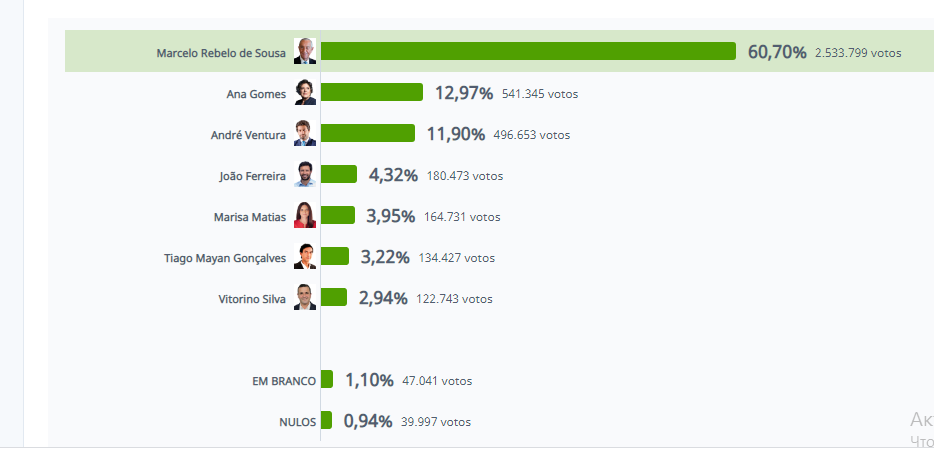934x449 pixels.
Task: Select Vitorino Silva's candidate portrait
Action: 305,298
